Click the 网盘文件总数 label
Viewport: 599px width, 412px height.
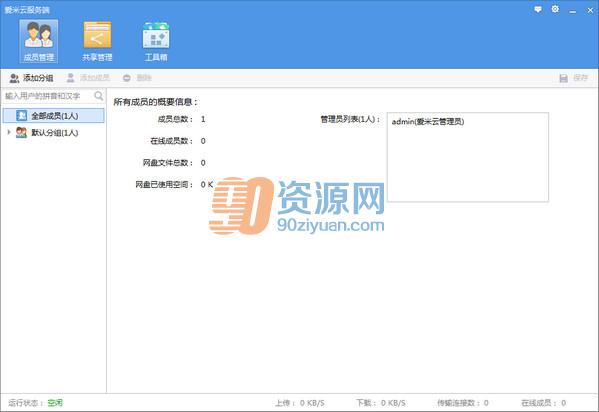point(168,163)
